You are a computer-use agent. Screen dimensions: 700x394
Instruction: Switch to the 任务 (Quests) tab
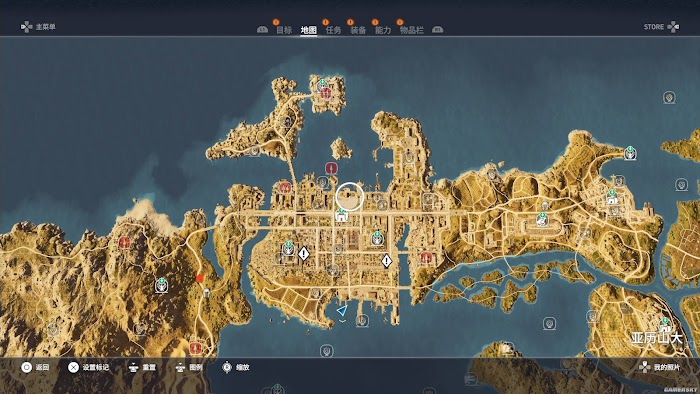point(333,30)
